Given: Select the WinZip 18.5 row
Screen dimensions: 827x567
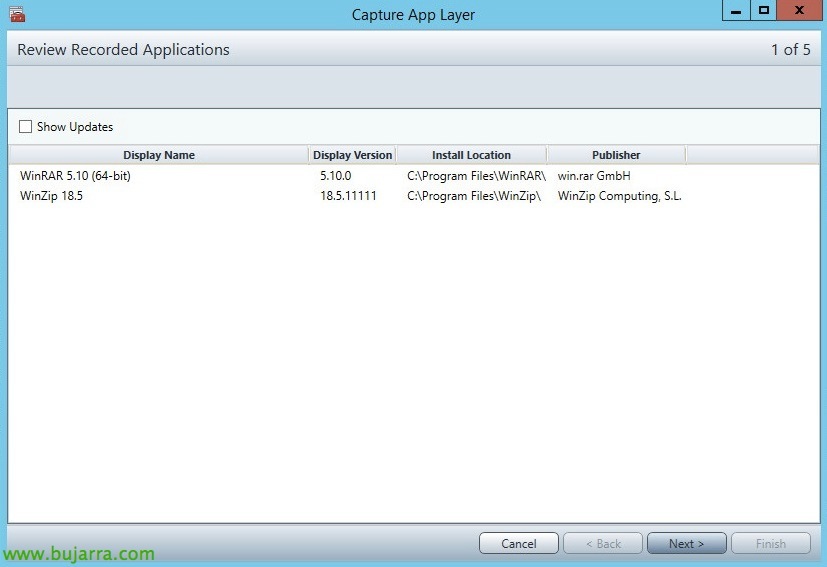Looking at the screenshot, I should pyautogui.click(x=414, y=196).
